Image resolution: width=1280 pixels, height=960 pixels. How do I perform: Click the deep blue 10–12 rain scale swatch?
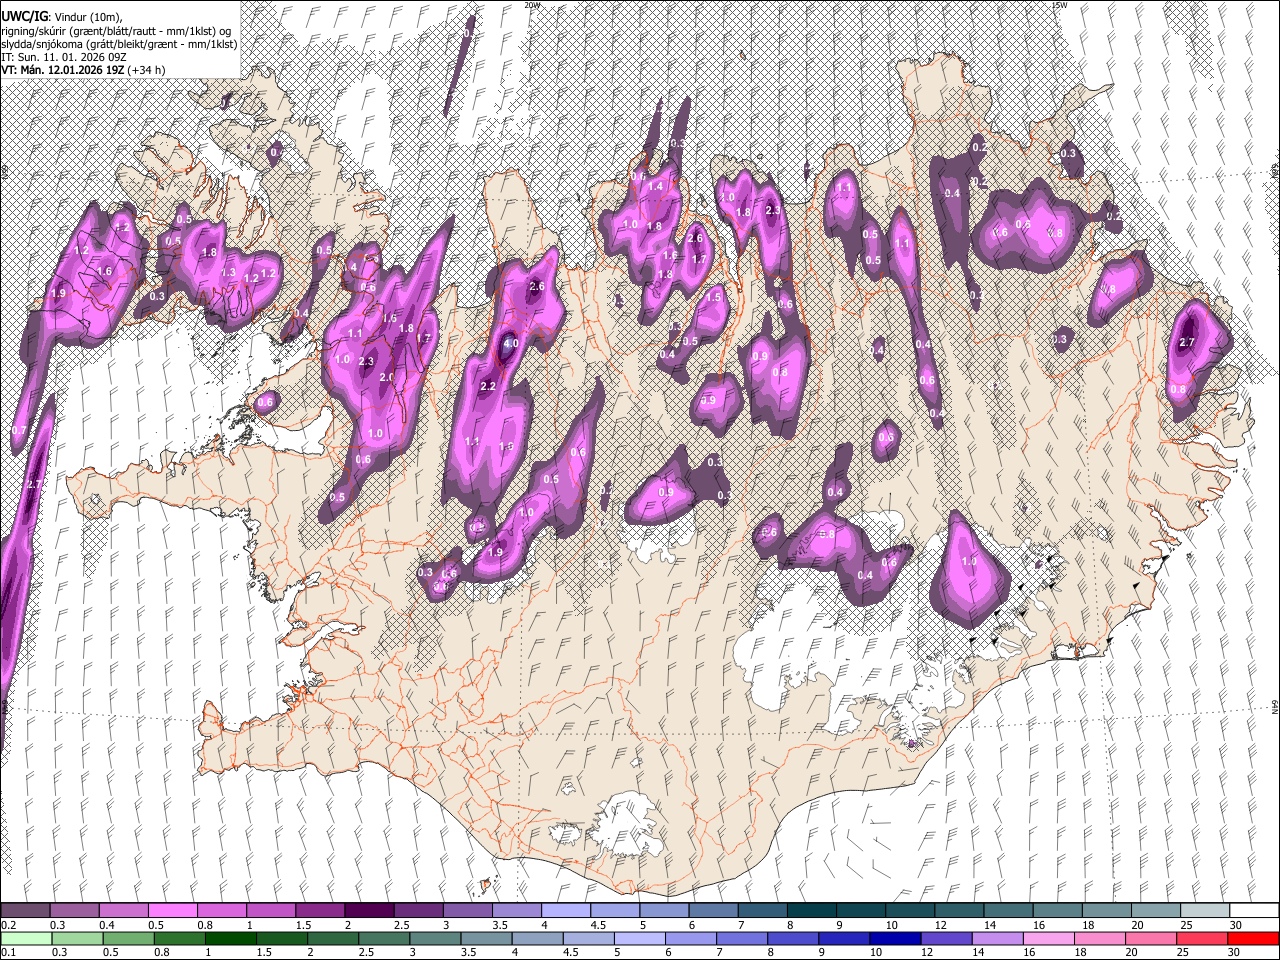(x=893, y=938)
